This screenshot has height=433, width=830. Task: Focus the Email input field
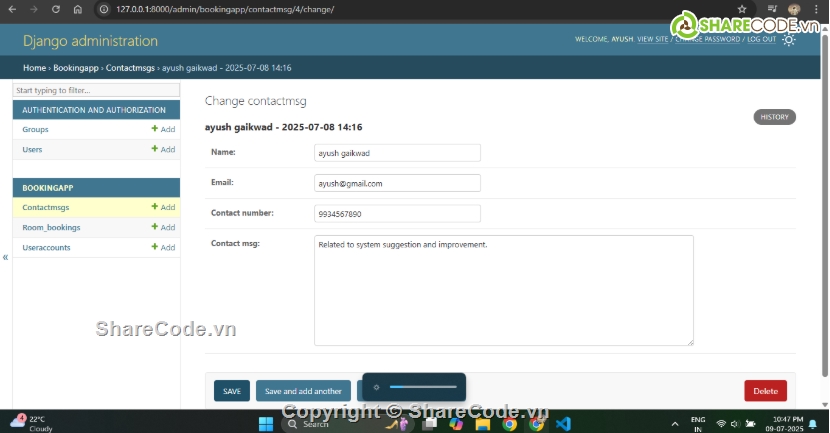pos(397,183)
